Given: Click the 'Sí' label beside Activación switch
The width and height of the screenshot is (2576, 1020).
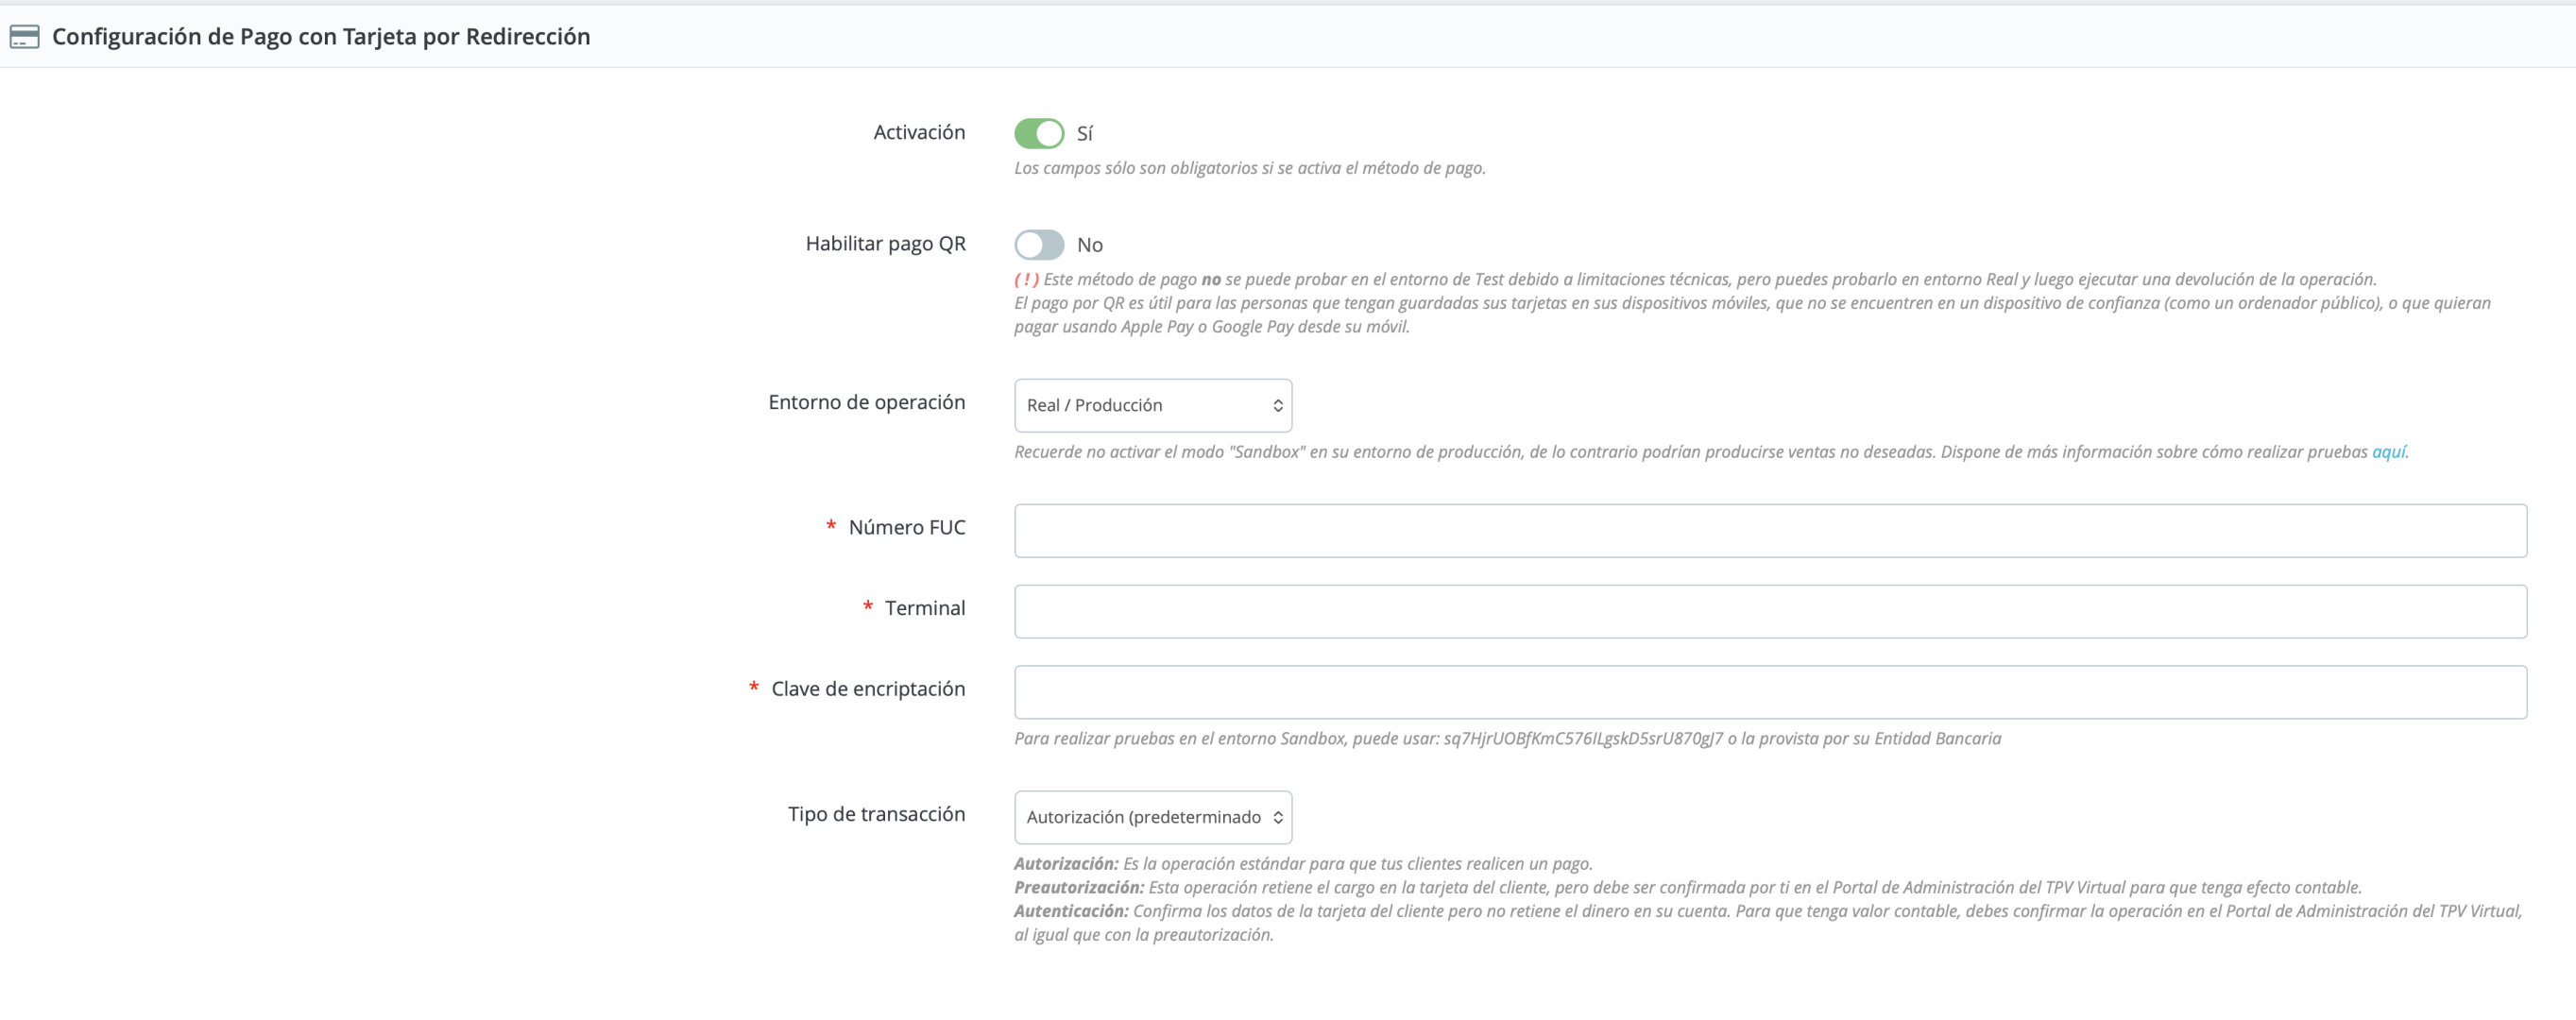Looking at the screenshot, I should tap(1084, 134).
